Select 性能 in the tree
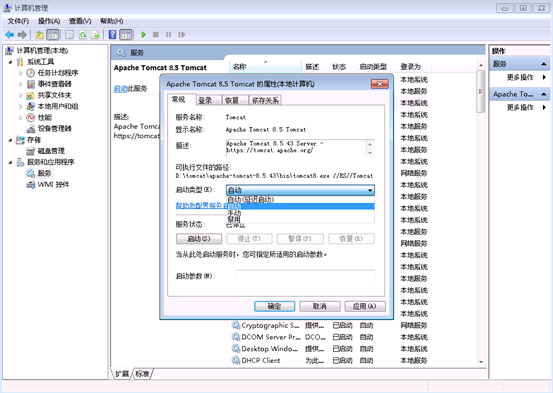 click(x=44, y=117)
